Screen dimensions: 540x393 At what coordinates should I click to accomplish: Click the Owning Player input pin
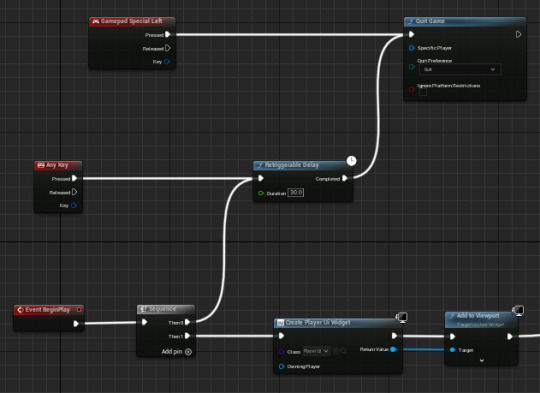coord(282,366)
